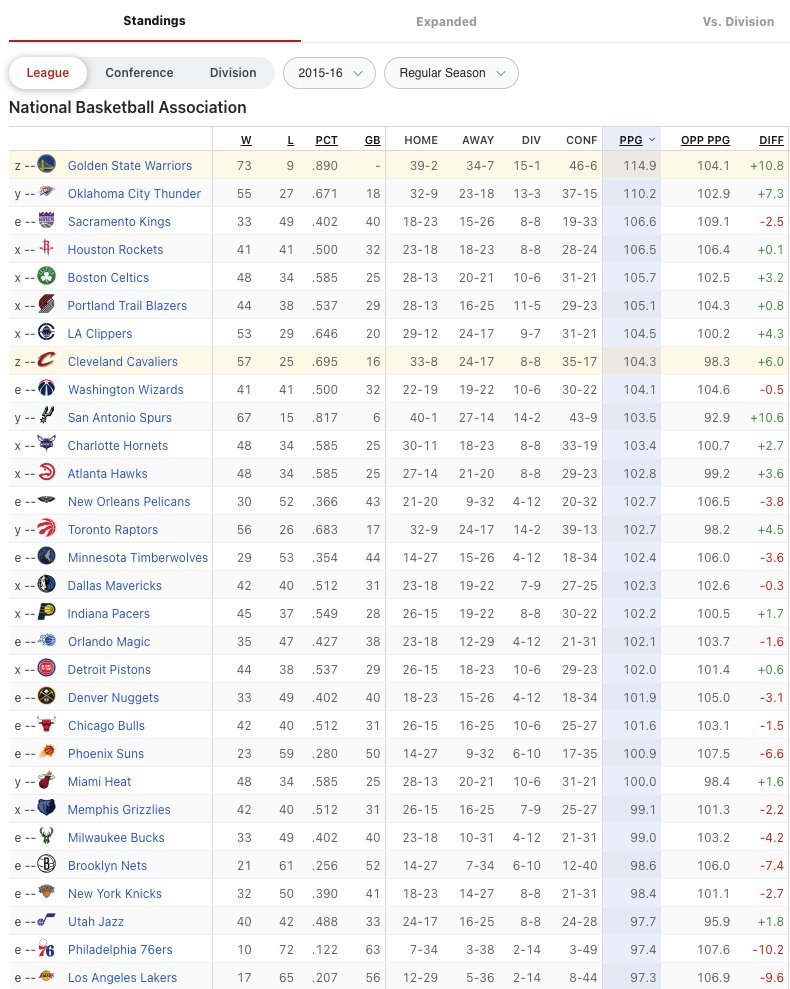Screen dimensions: 790x989
Task: Click the 76ers DIFF value -10.2
Action: click(x=767, y=949)
